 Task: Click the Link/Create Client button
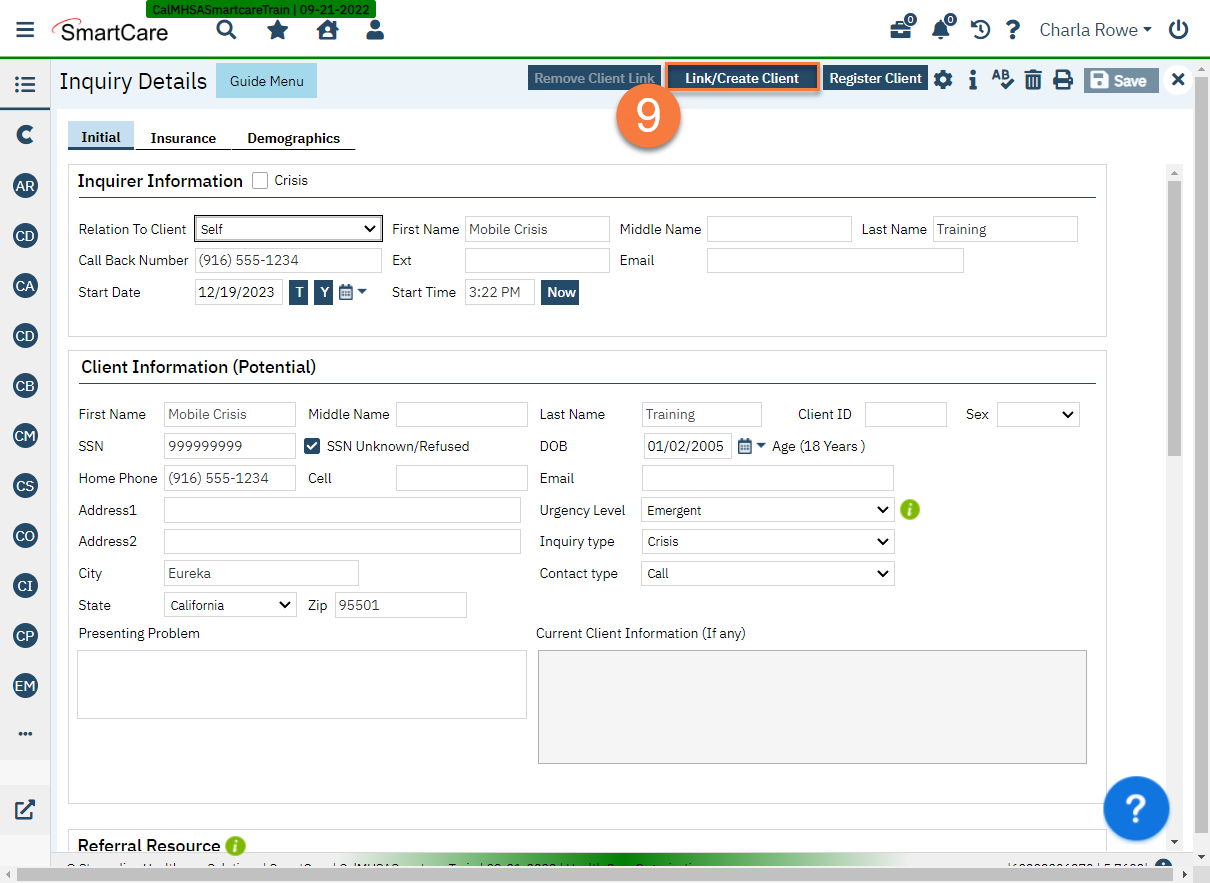742,77
